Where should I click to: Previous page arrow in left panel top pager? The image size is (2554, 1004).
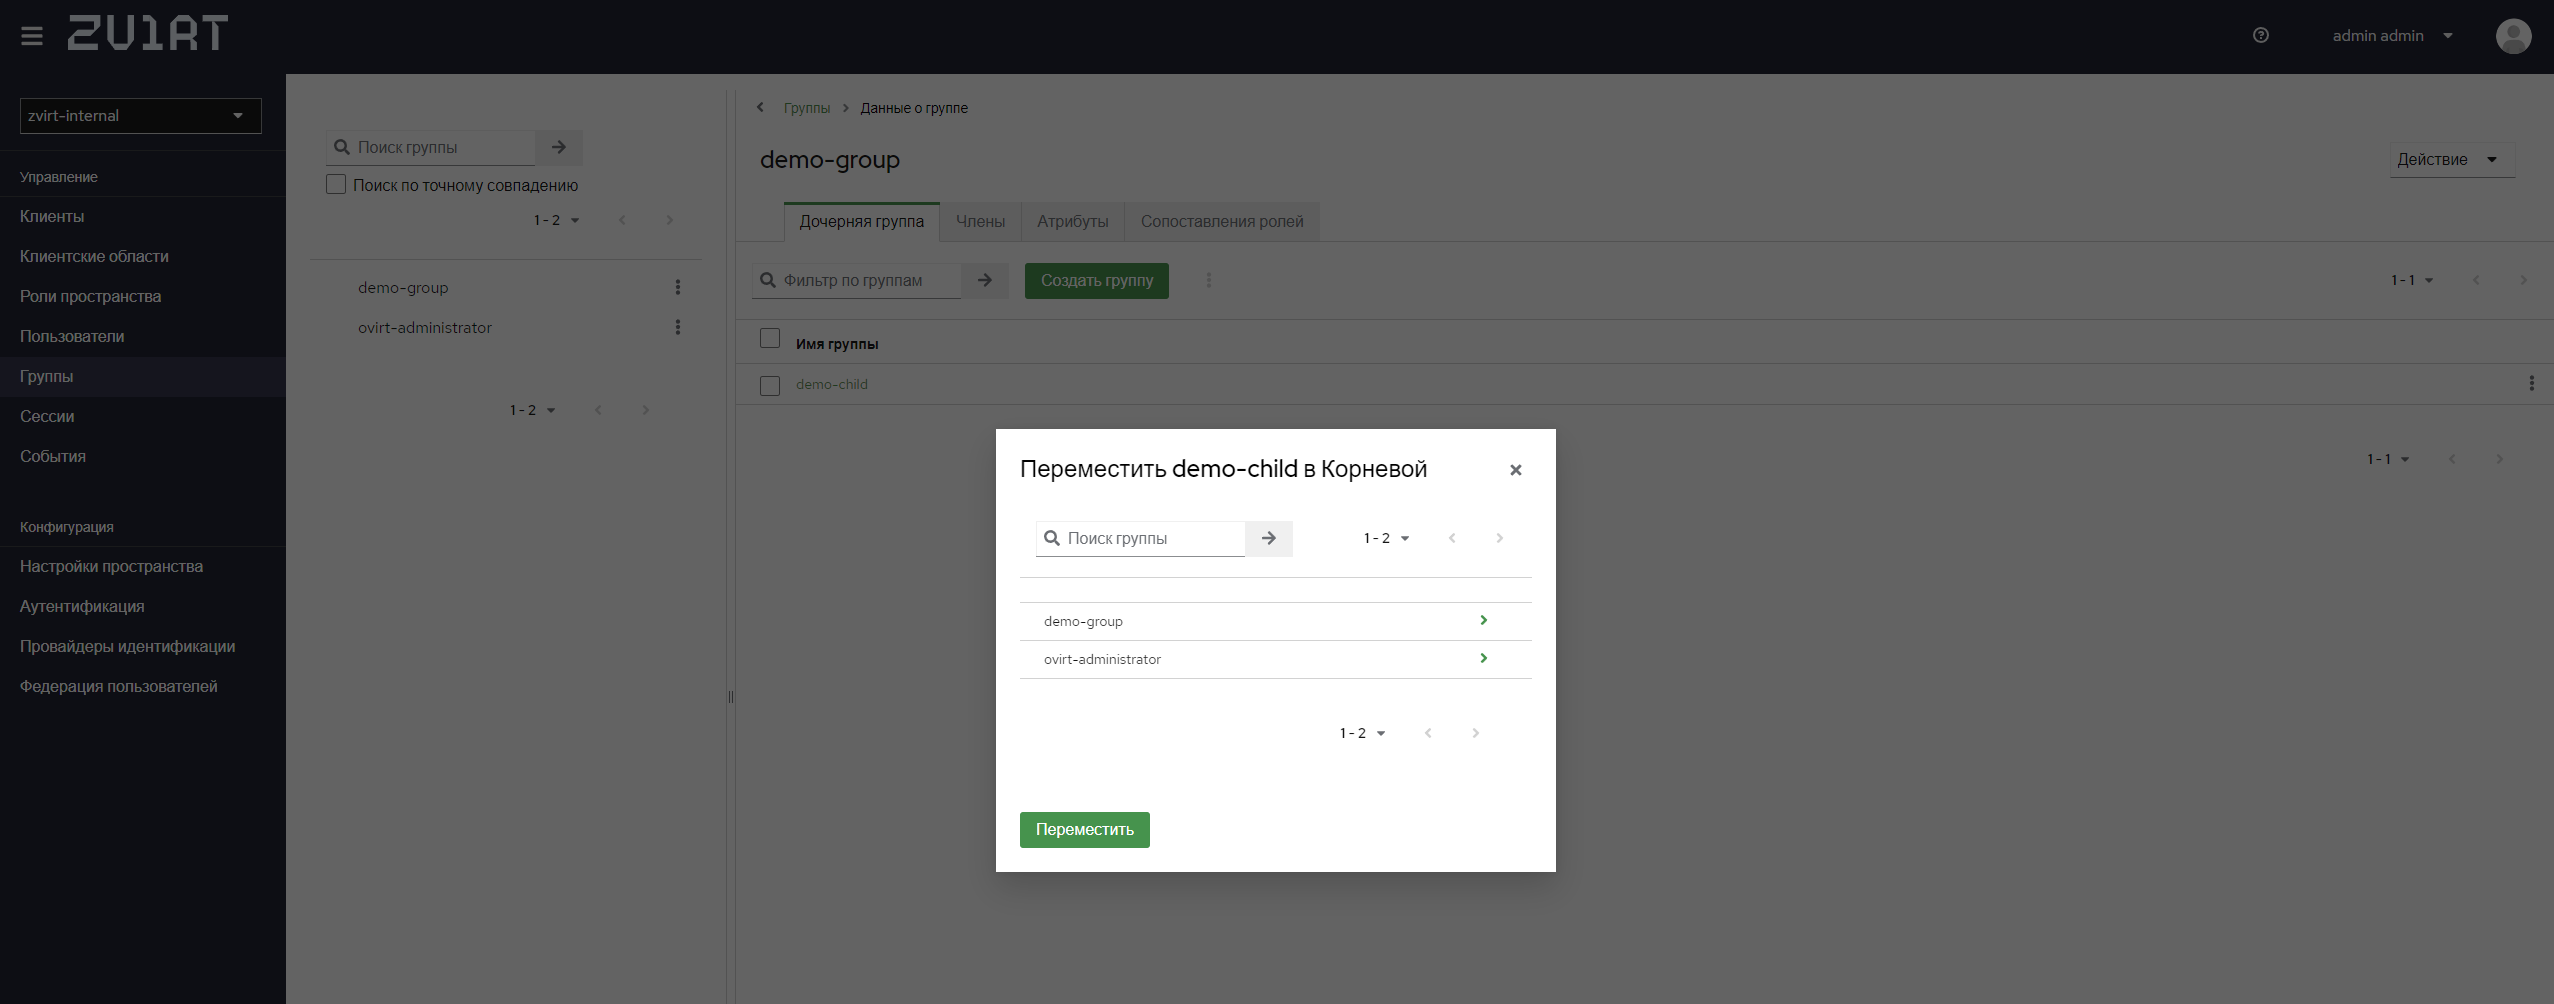pos(622,220)
